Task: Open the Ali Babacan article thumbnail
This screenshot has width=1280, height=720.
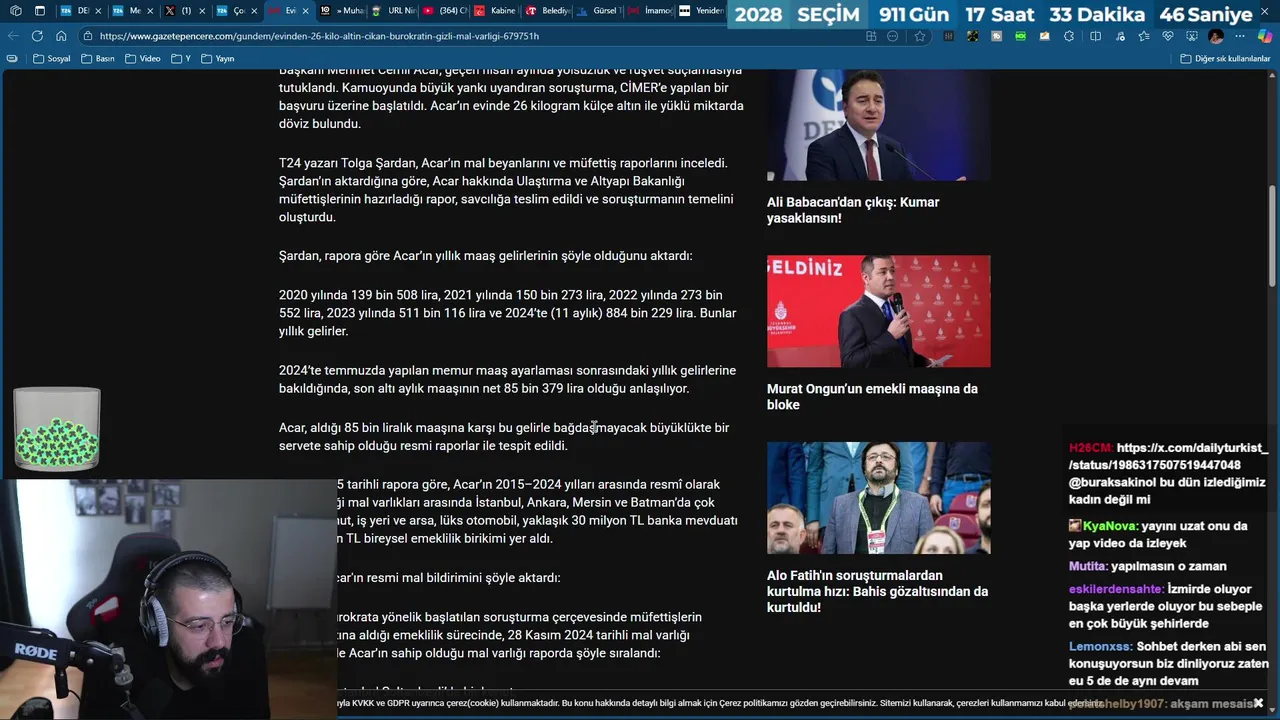Action: pos(879,125)
